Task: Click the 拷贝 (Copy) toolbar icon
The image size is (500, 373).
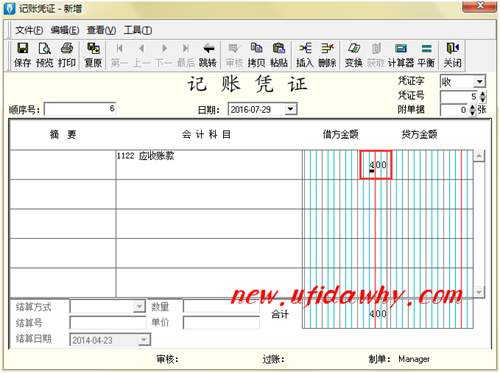Action: [256, 55]
